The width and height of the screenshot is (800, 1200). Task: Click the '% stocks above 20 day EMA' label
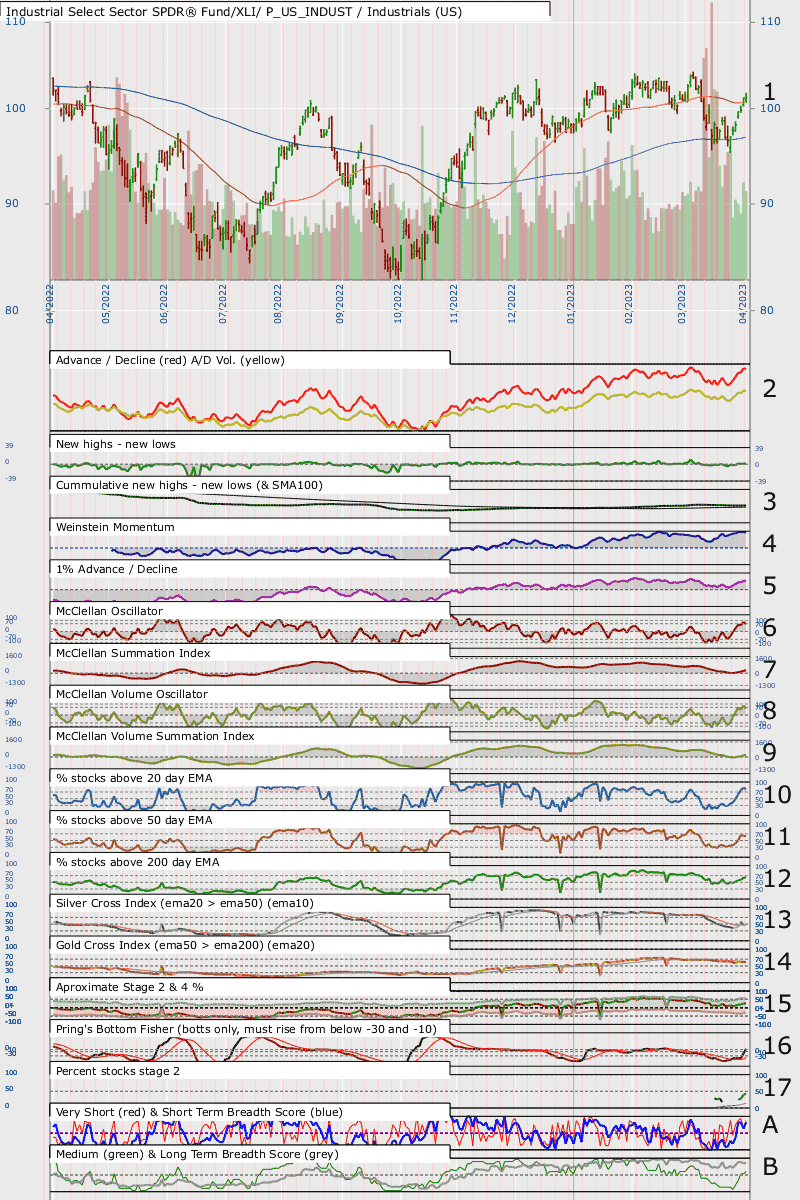click(134, 778)
